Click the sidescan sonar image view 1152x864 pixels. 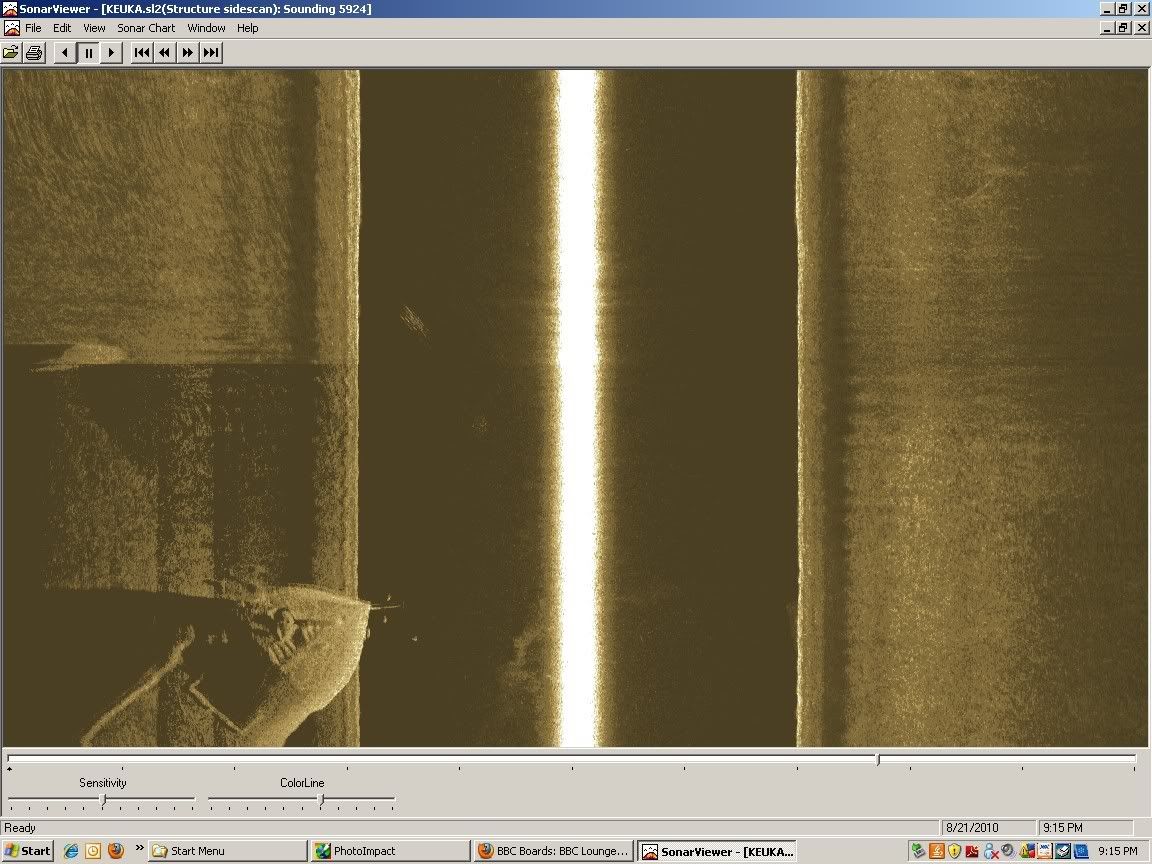pyautogui.click(x=575, y=408)
